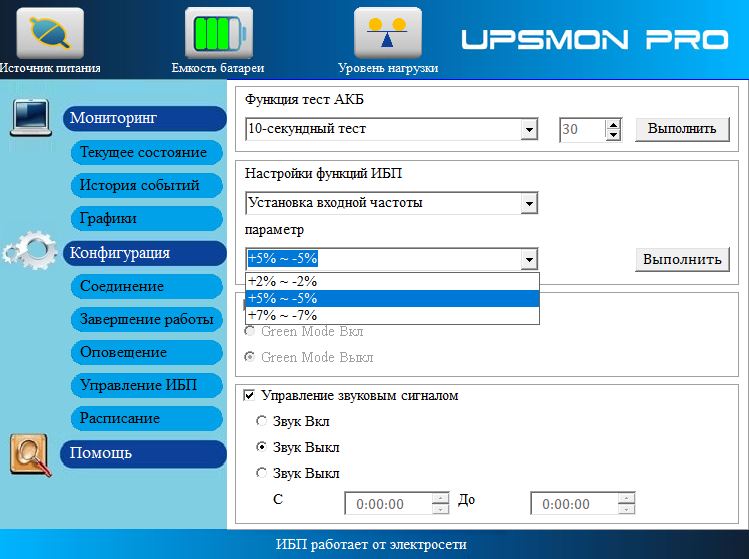The image size is (749, 559).
Task: Run the battery test with Выполнить
Action: pos(682,129)
